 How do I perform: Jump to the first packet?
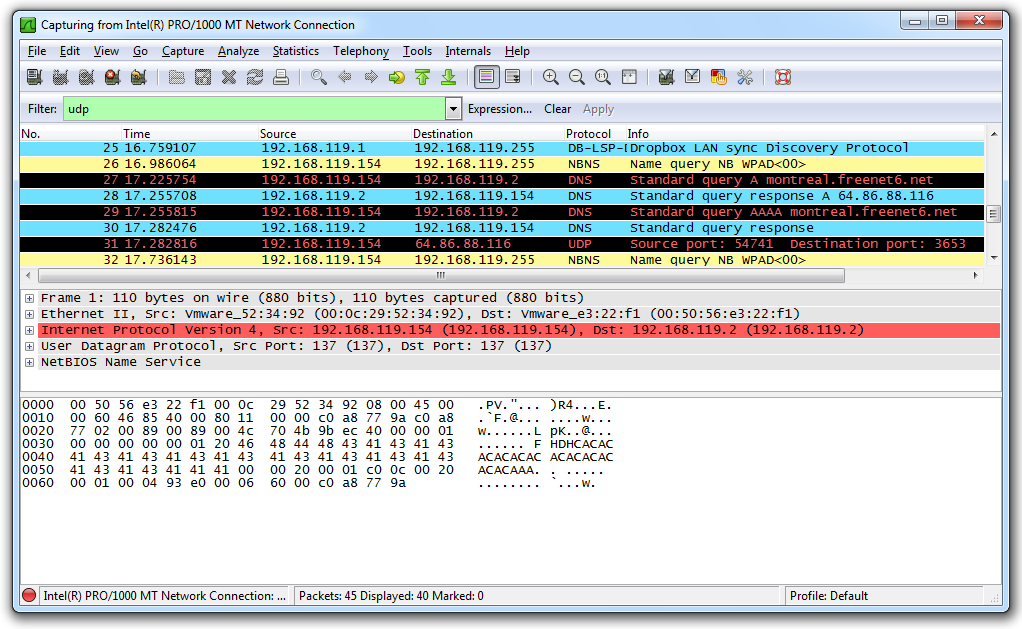coord(422,77)
